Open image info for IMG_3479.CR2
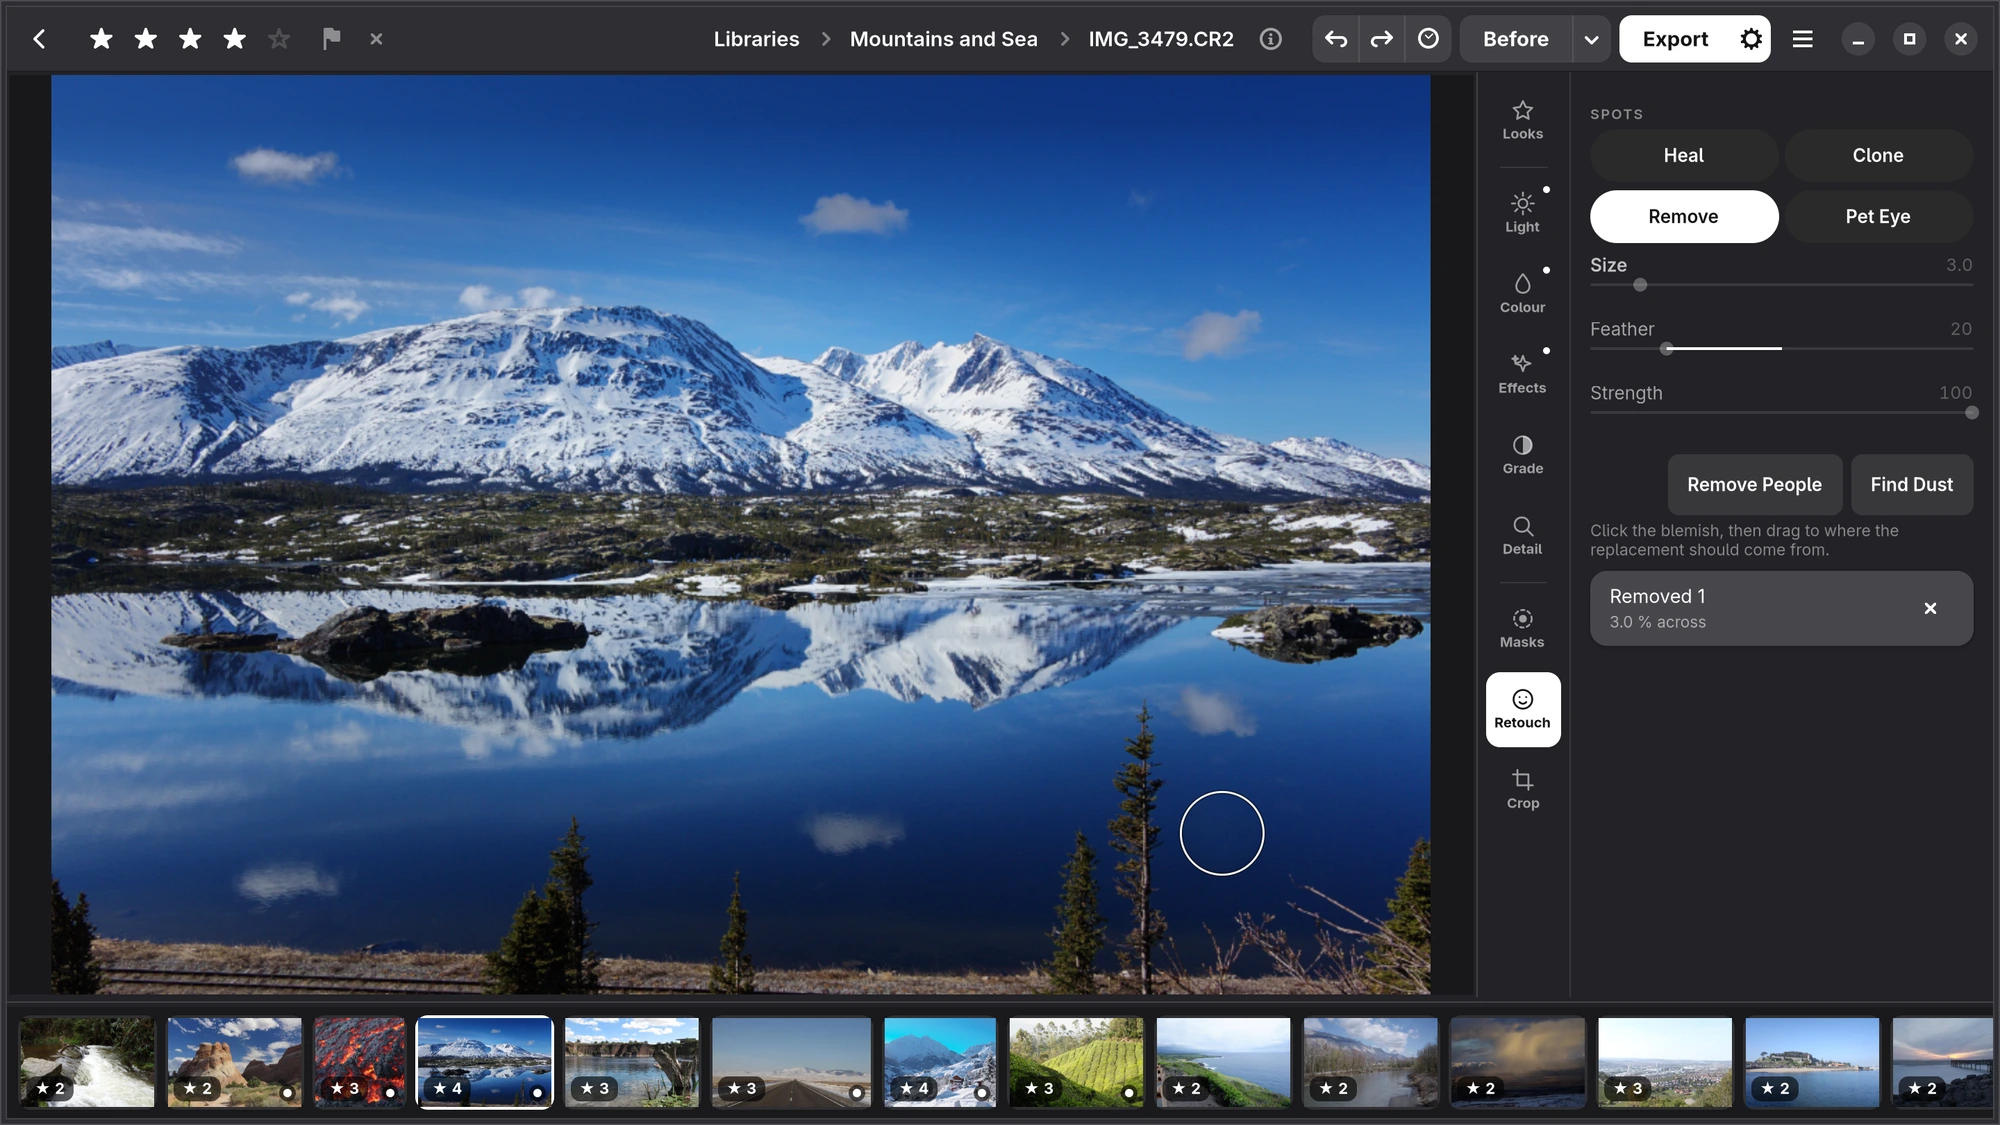Image resolution: width=2000 pixels, height=1125 pixels. click(1270, 39)
